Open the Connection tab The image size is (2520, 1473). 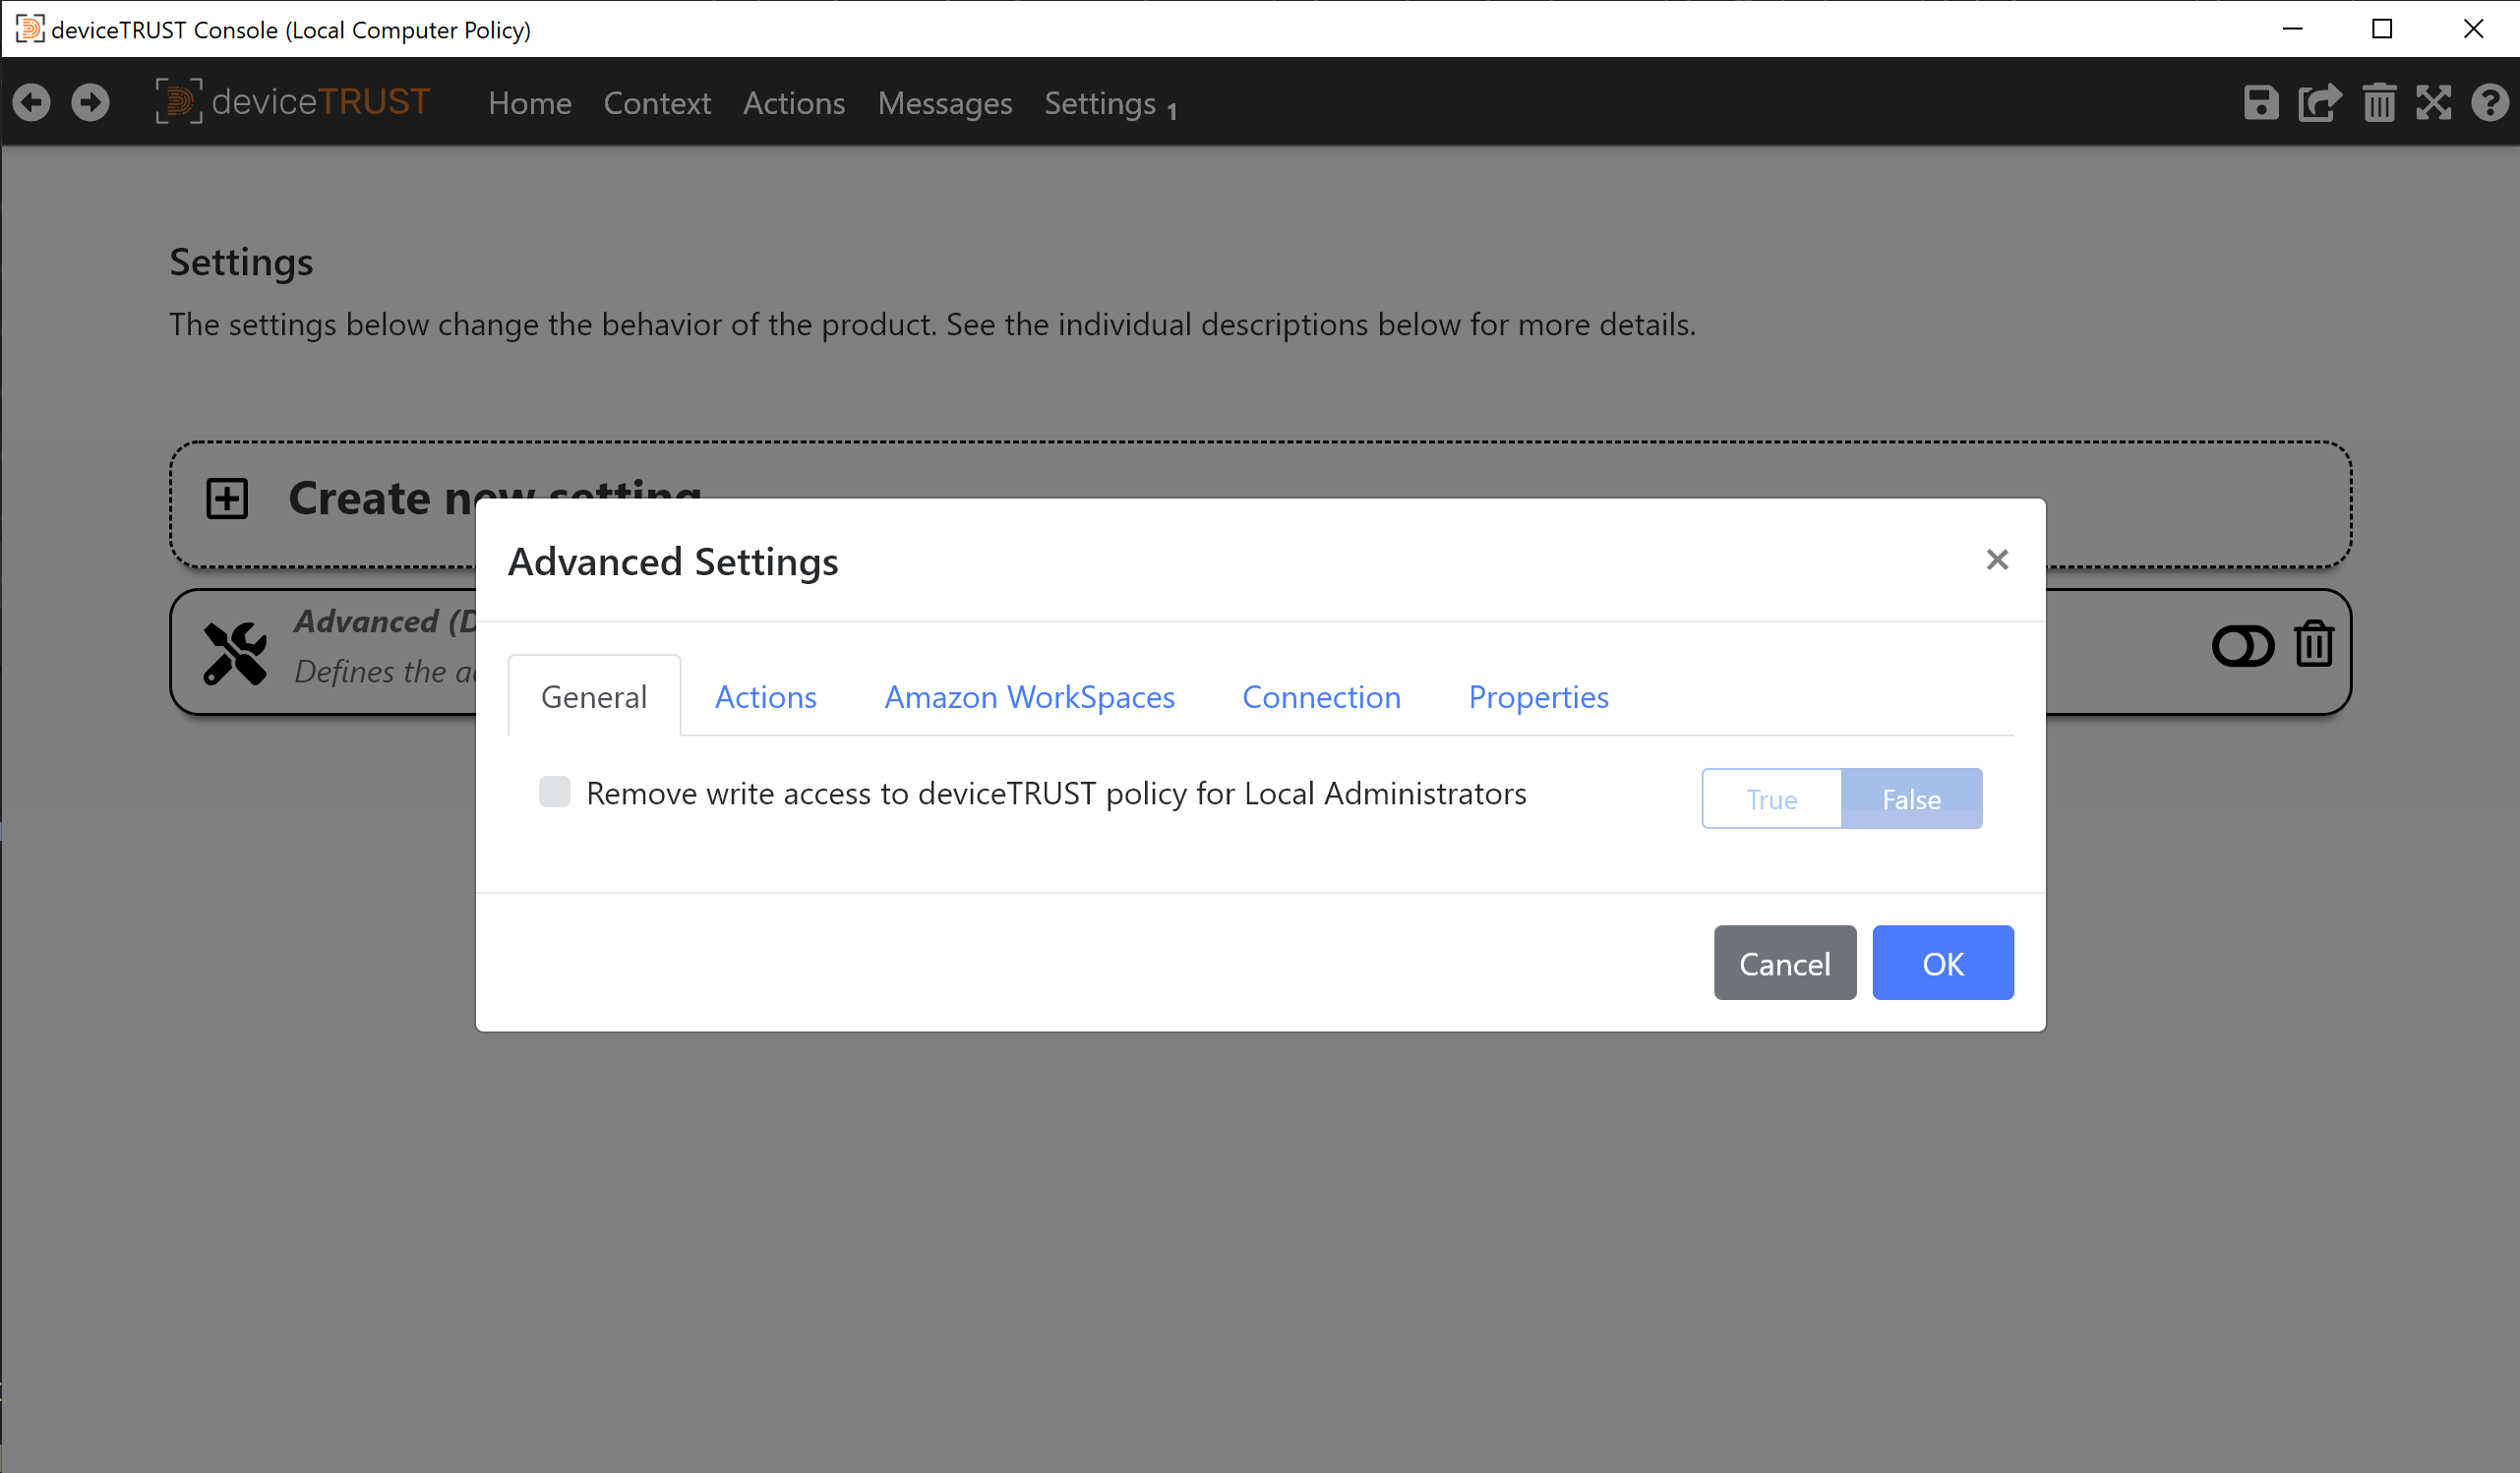(1321, 696)
